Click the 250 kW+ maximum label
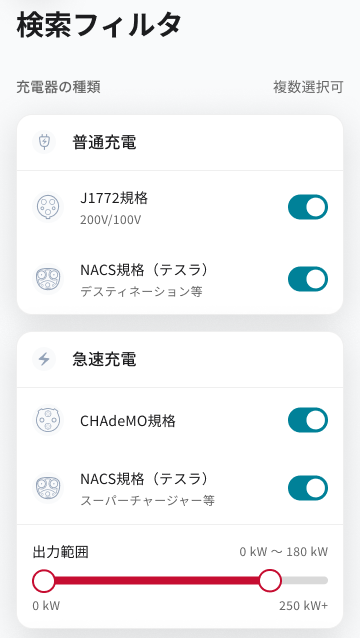Image resolution: width=360 pixels, height=638 pixels. (x=303, y=606)
